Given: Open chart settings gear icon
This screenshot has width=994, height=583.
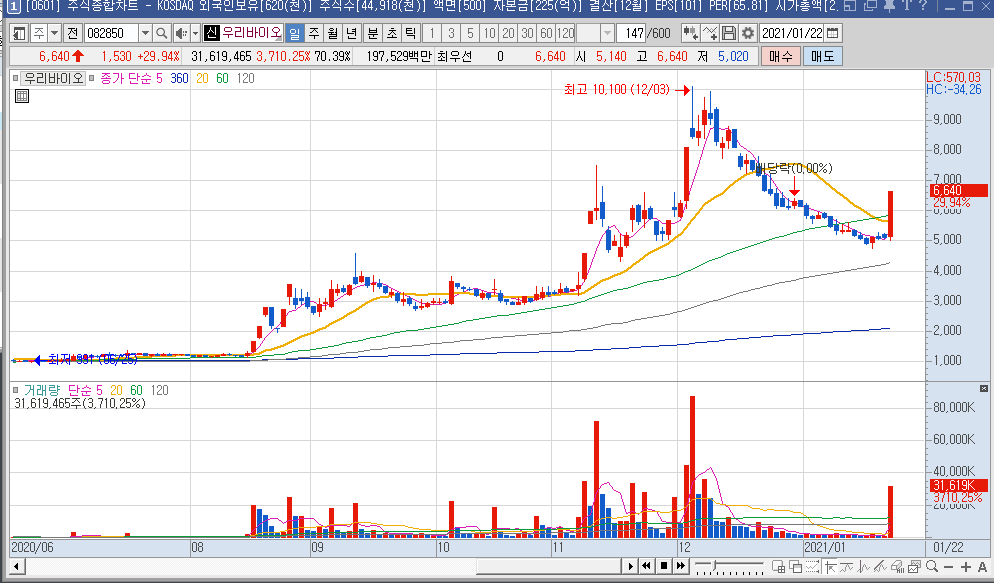Looking at the screenshot, I should [x=748, y=33].
